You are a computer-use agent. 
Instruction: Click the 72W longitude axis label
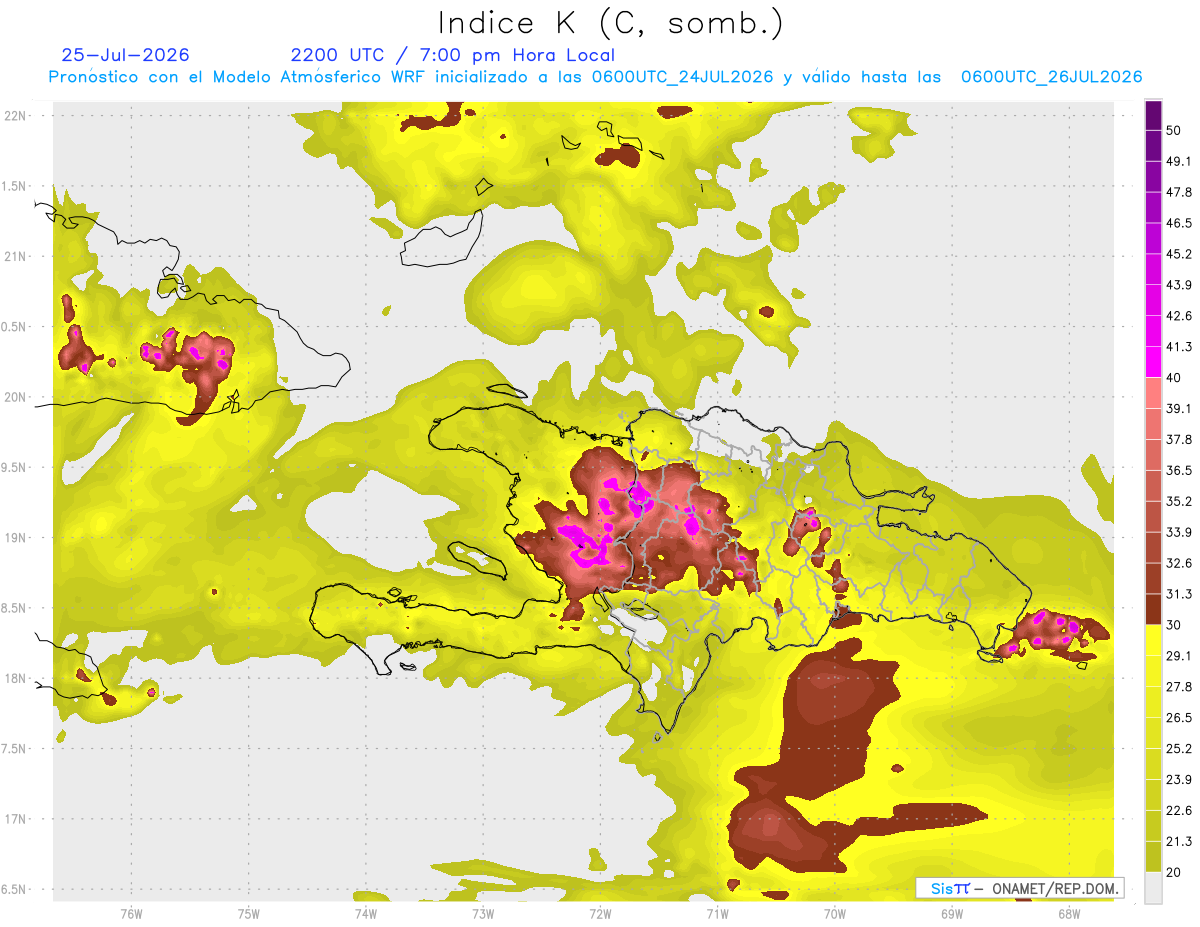coord(600,913)
